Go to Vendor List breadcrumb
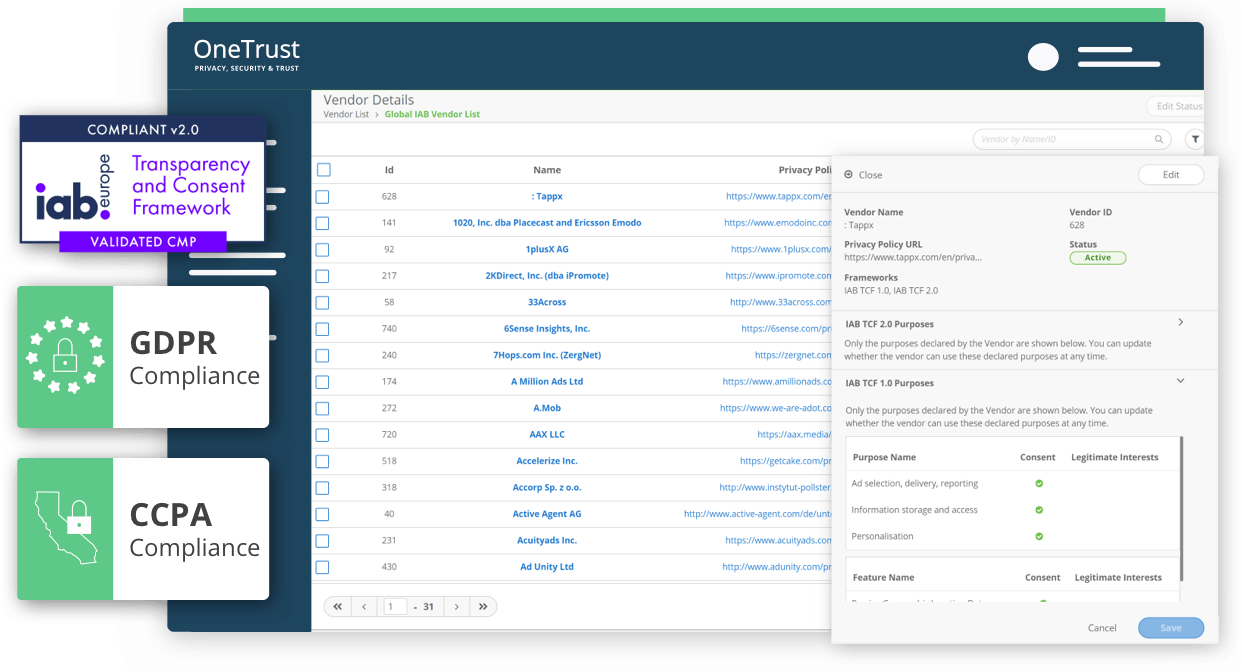This screenshot has width=1242, height=672. pos(346,115)
